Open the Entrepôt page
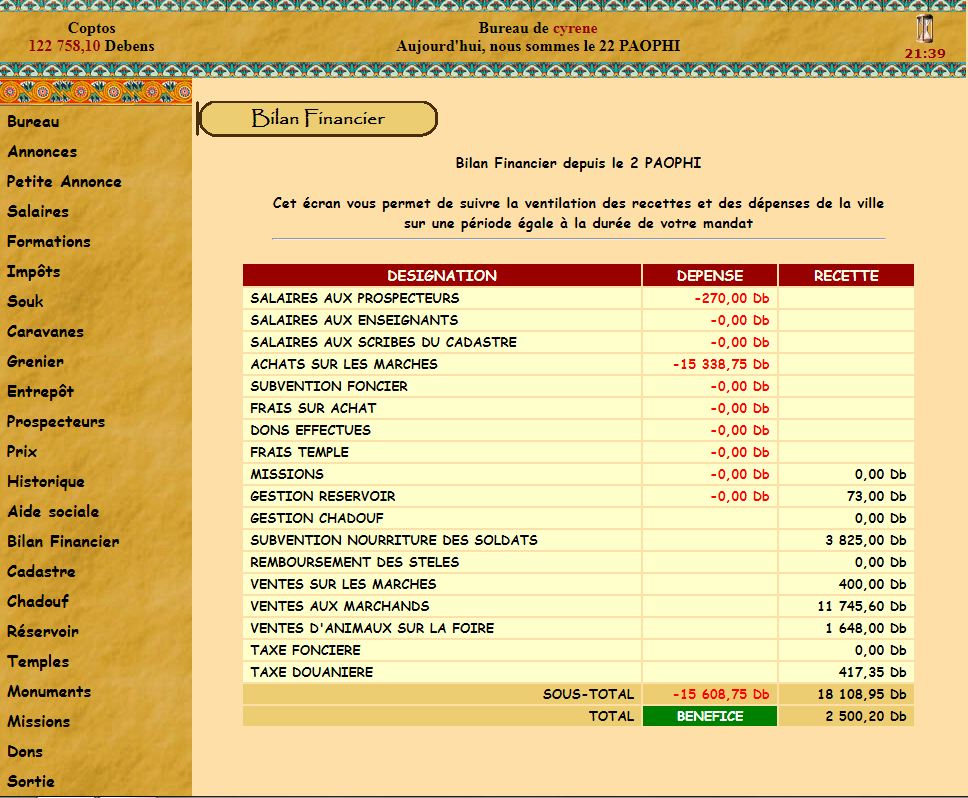Image resolution: width=968 pixels, height=798 pixels. pos(40,392)
